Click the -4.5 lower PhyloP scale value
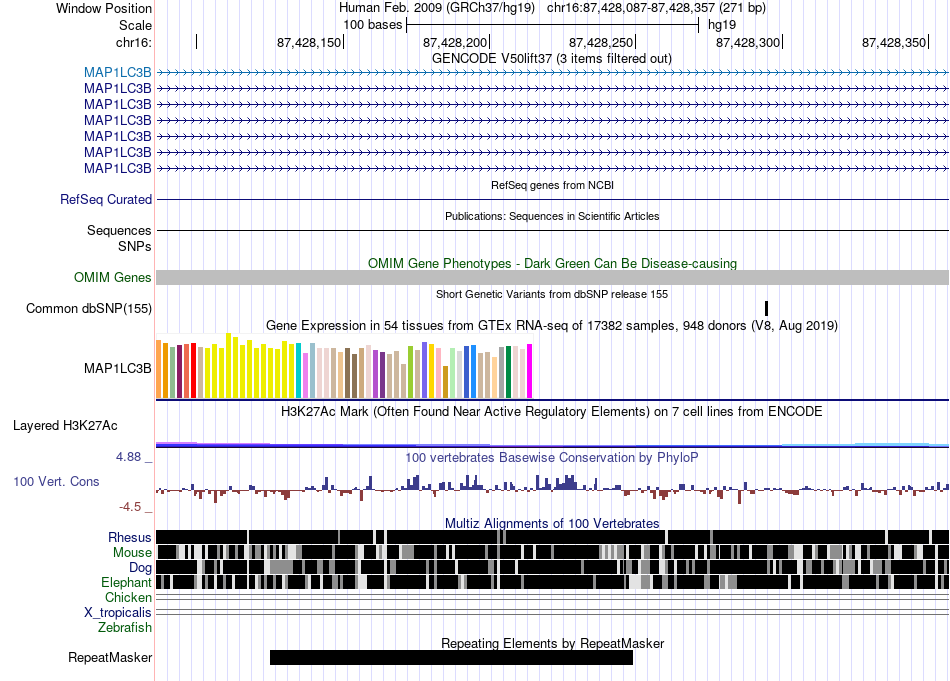 (x=130, y=507)
